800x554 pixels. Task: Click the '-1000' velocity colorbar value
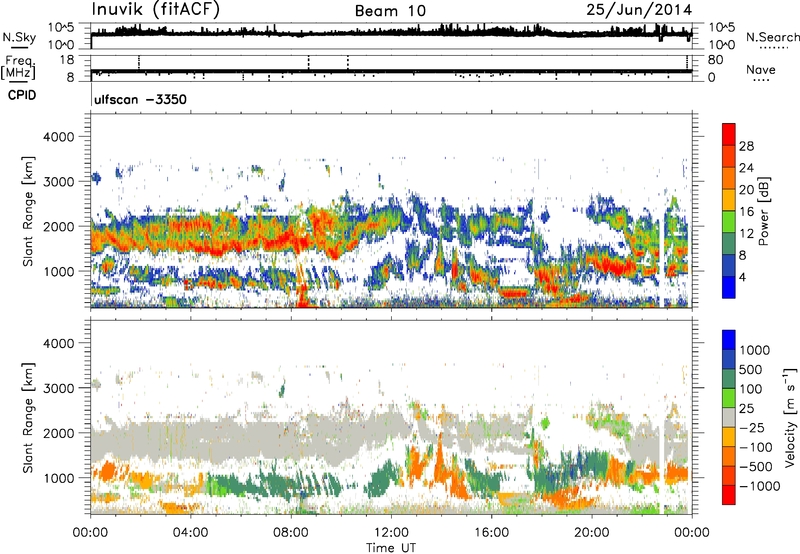759,486
